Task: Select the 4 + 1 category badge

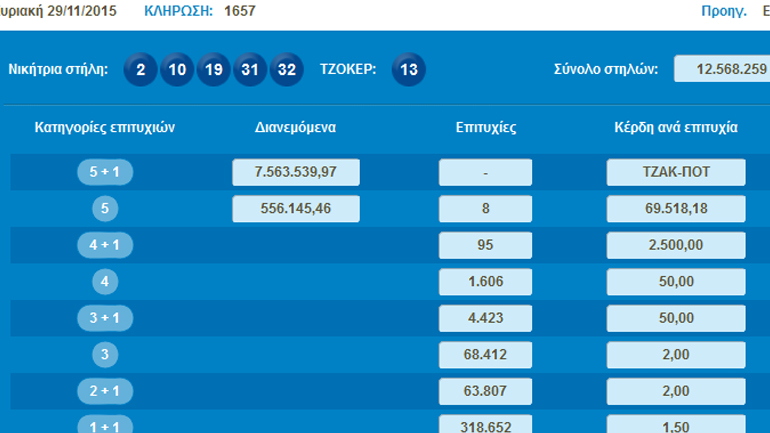Action: point(105,245)
